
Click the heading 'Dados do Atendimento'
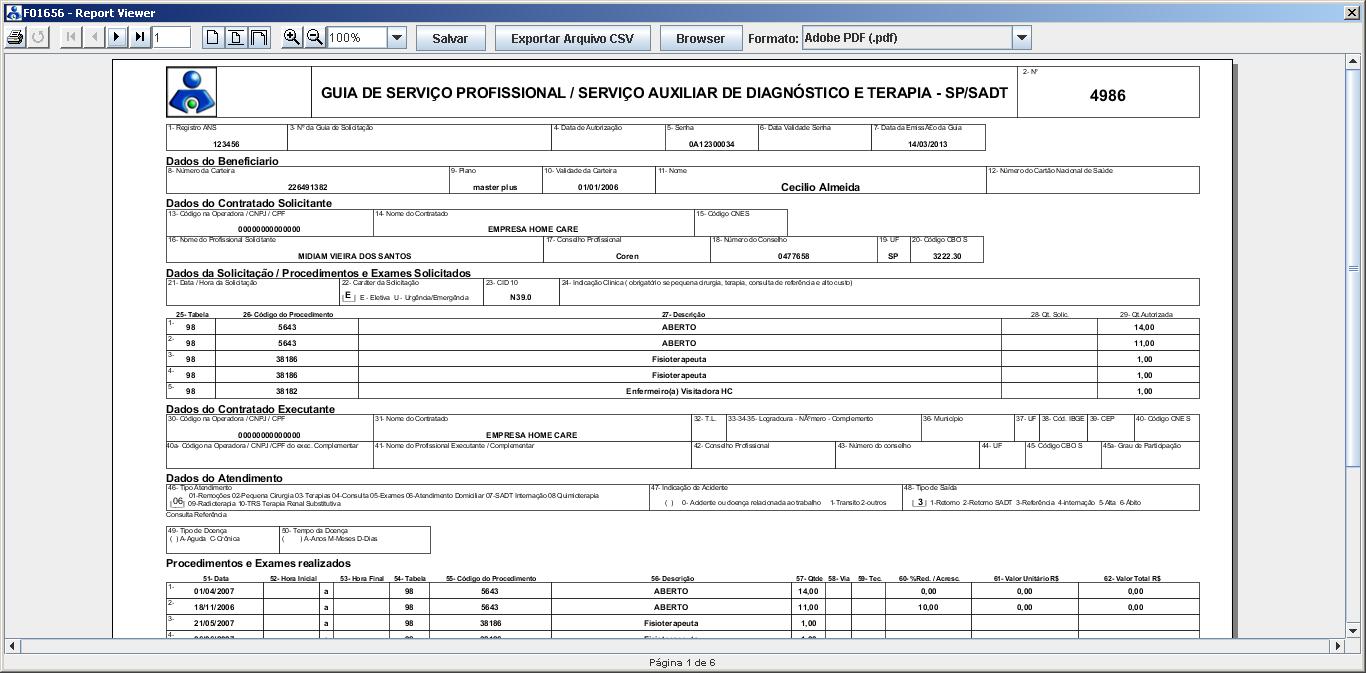pos(224,478)
